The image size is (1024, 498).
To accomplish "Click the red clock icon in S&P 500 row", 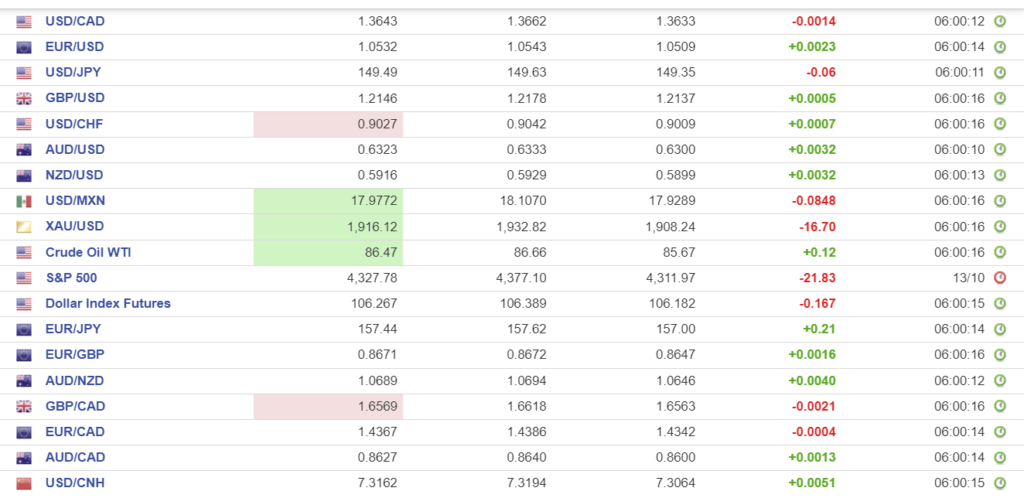I will [x=999, y=278].
